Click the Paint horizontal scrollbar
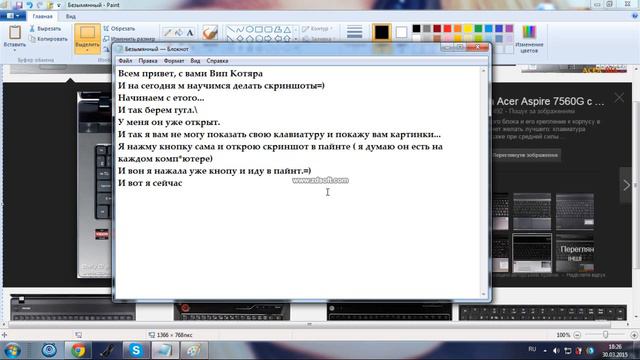Screen dimensions: 640x360 (309, 324)
